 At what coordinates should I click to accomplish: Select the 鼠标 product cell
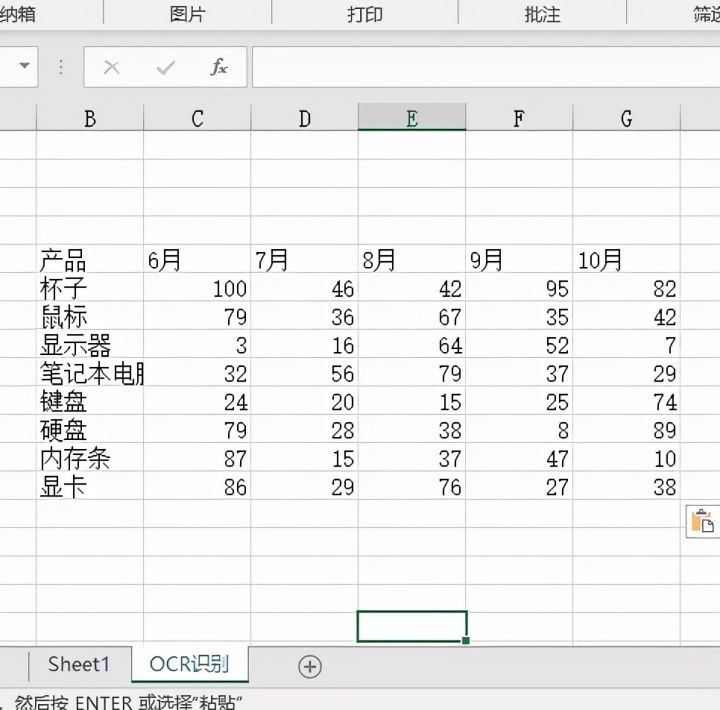pyautogui.click(x=90, y=316)
